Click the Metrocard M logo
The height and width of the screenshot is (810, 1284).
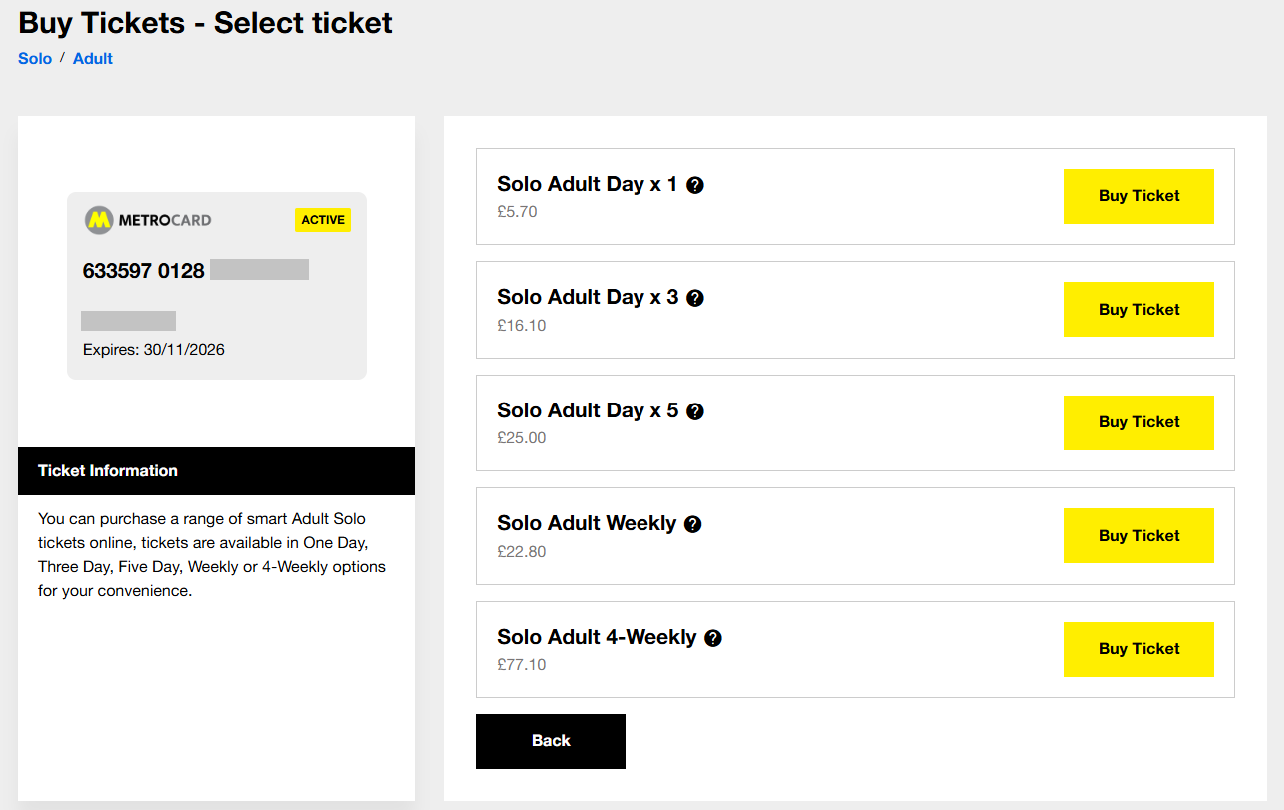(98, 220)
